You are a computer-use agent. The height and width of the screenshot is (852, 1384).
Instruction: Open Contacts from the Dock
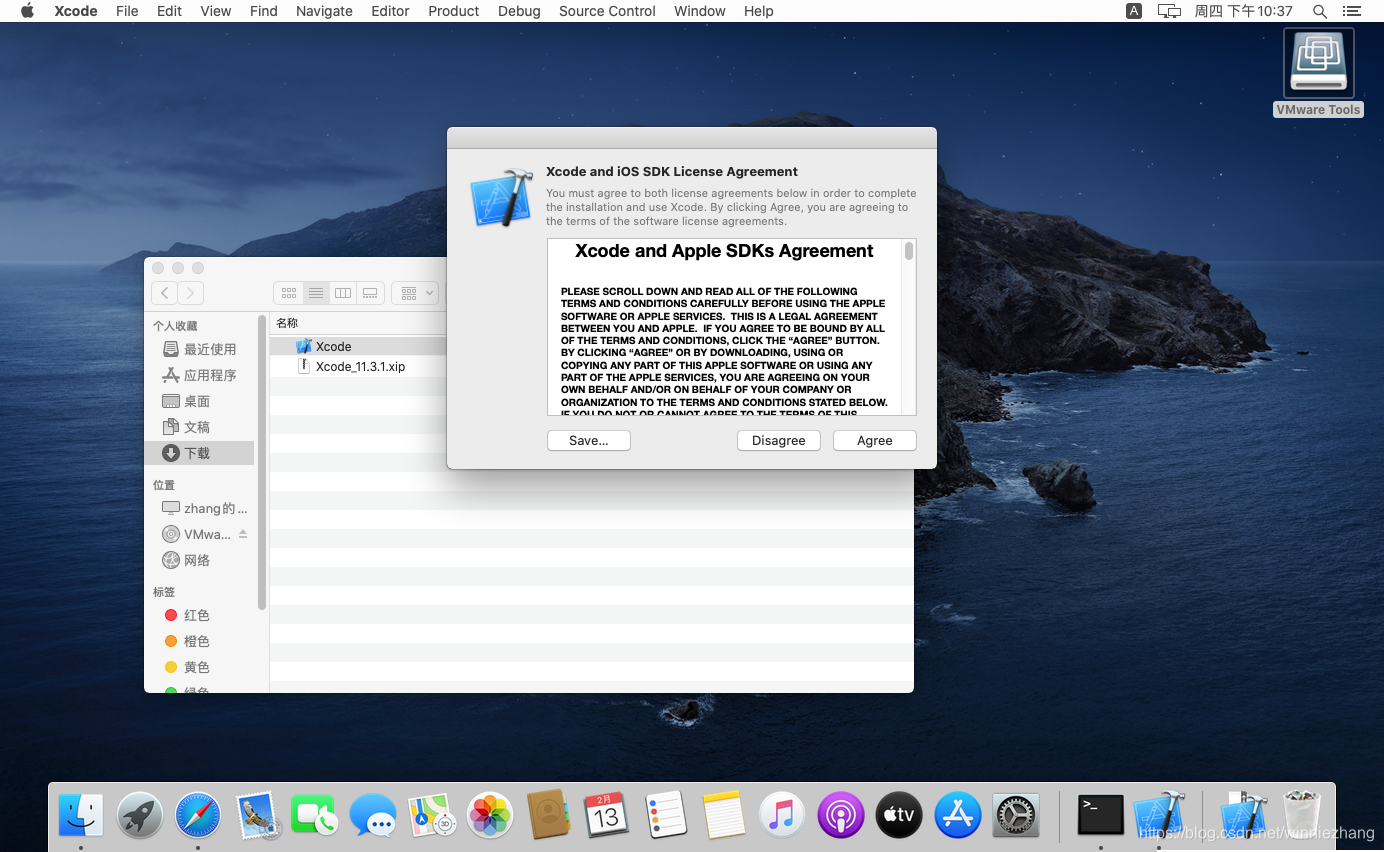pos(548,815)
